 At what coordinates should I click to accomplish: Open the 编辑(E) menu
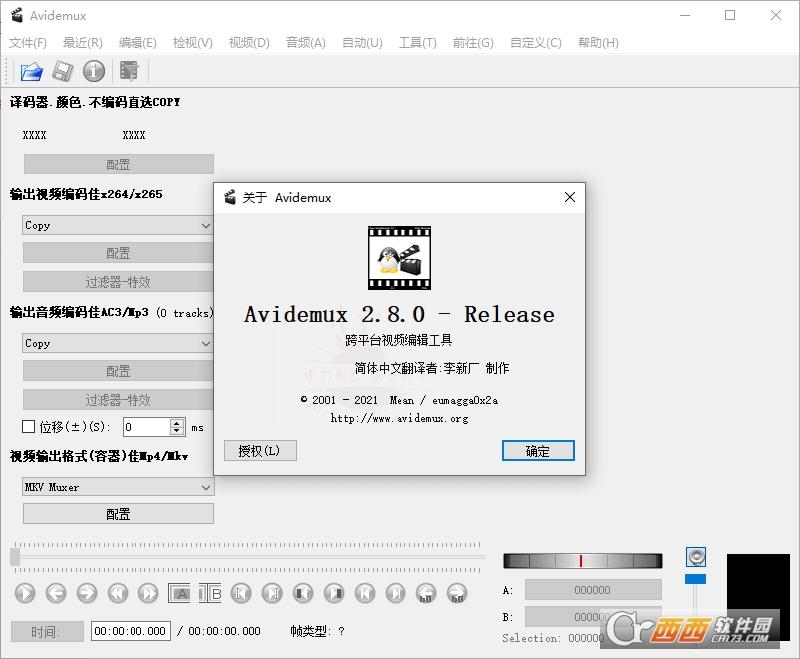pos(138,43)
